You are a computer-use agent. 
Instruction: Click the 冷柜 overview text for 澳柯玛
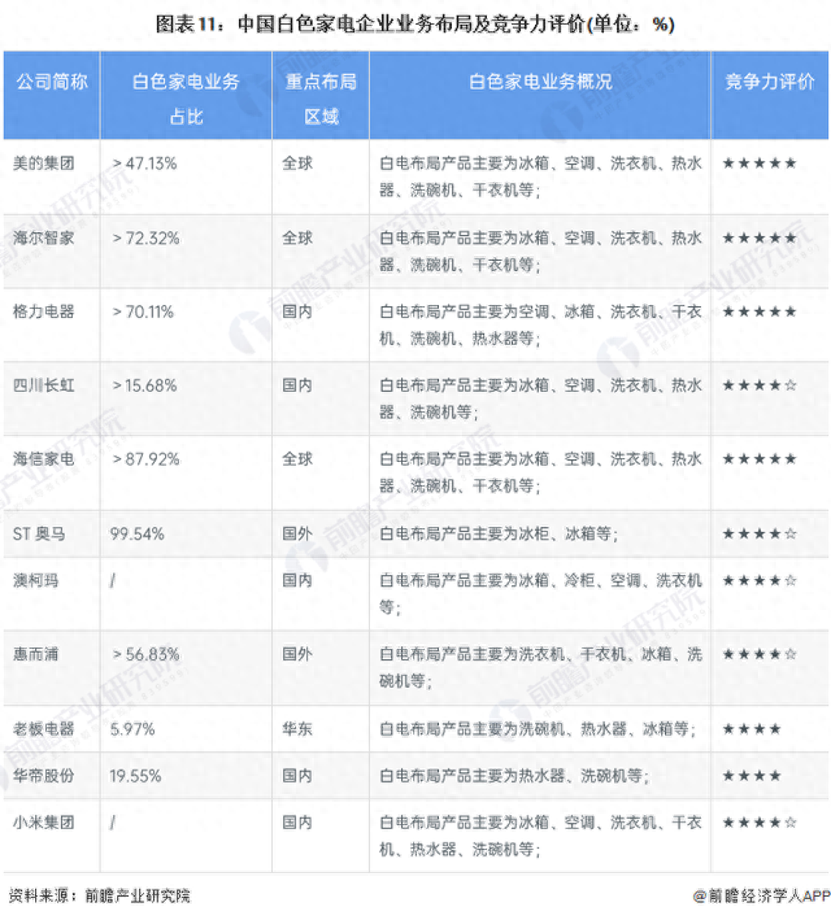(540, 594)
